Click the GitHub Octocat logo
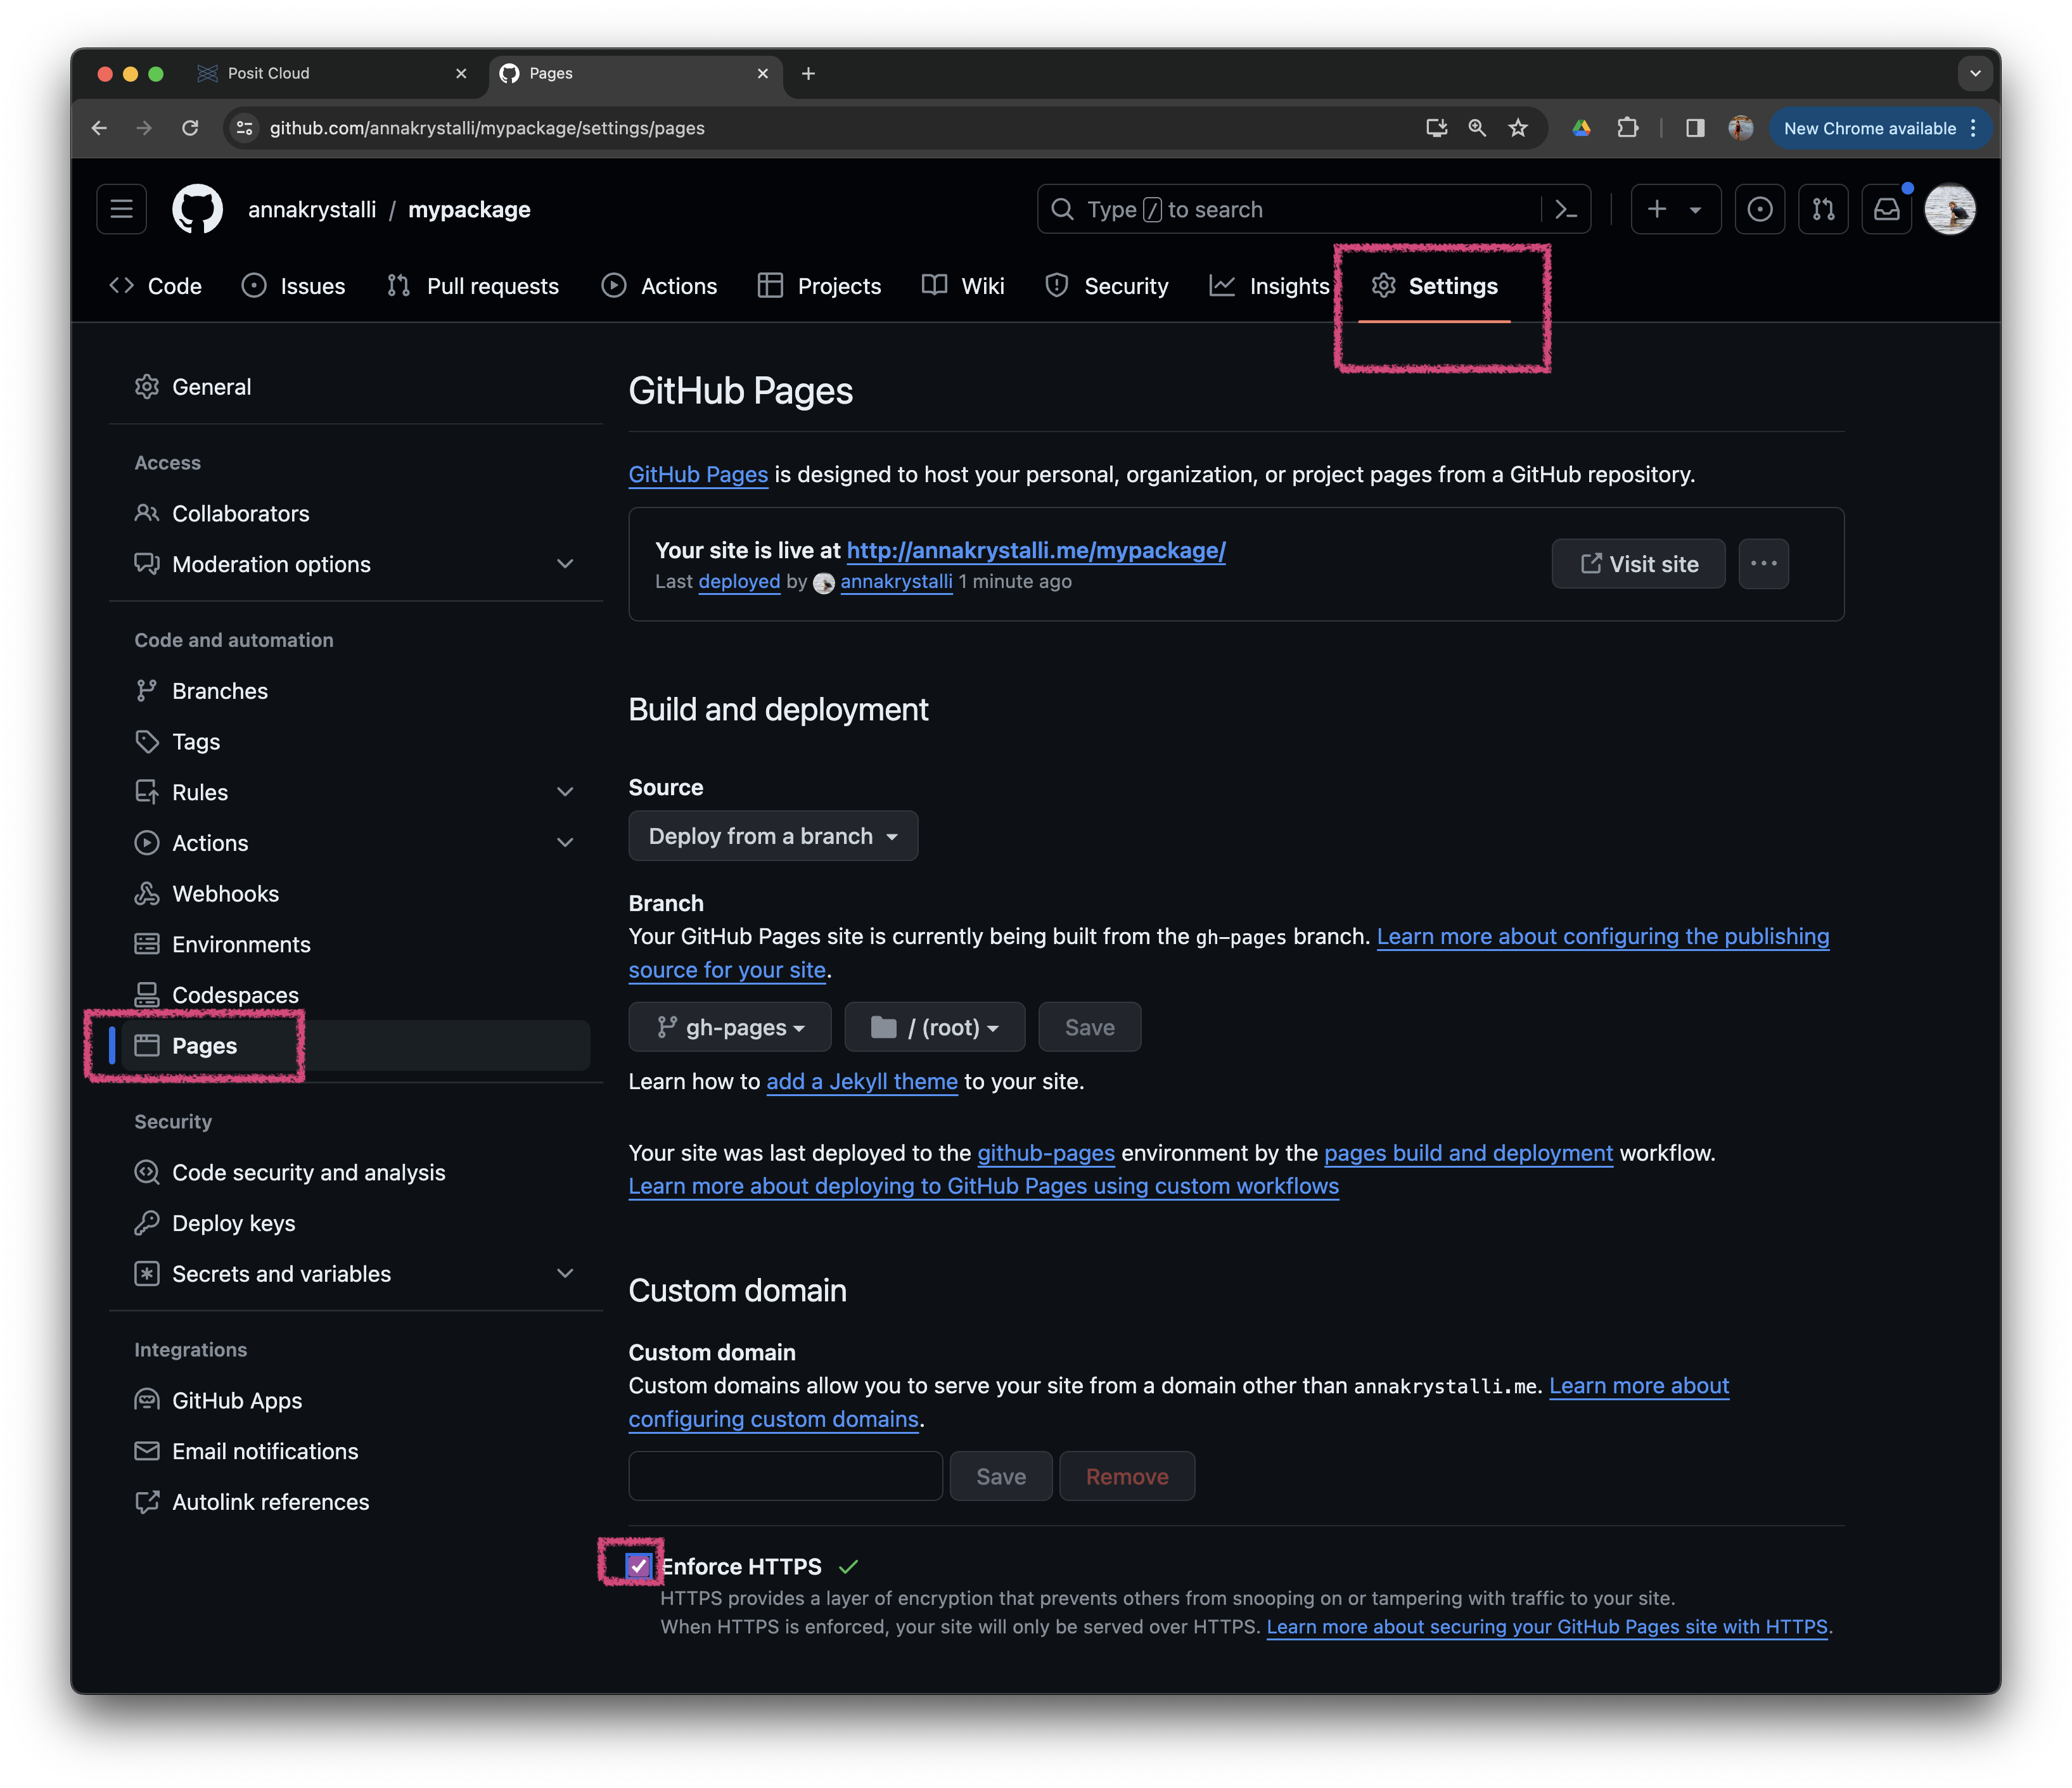Viewport: 2072px width, 1788px height. (197, 209)
